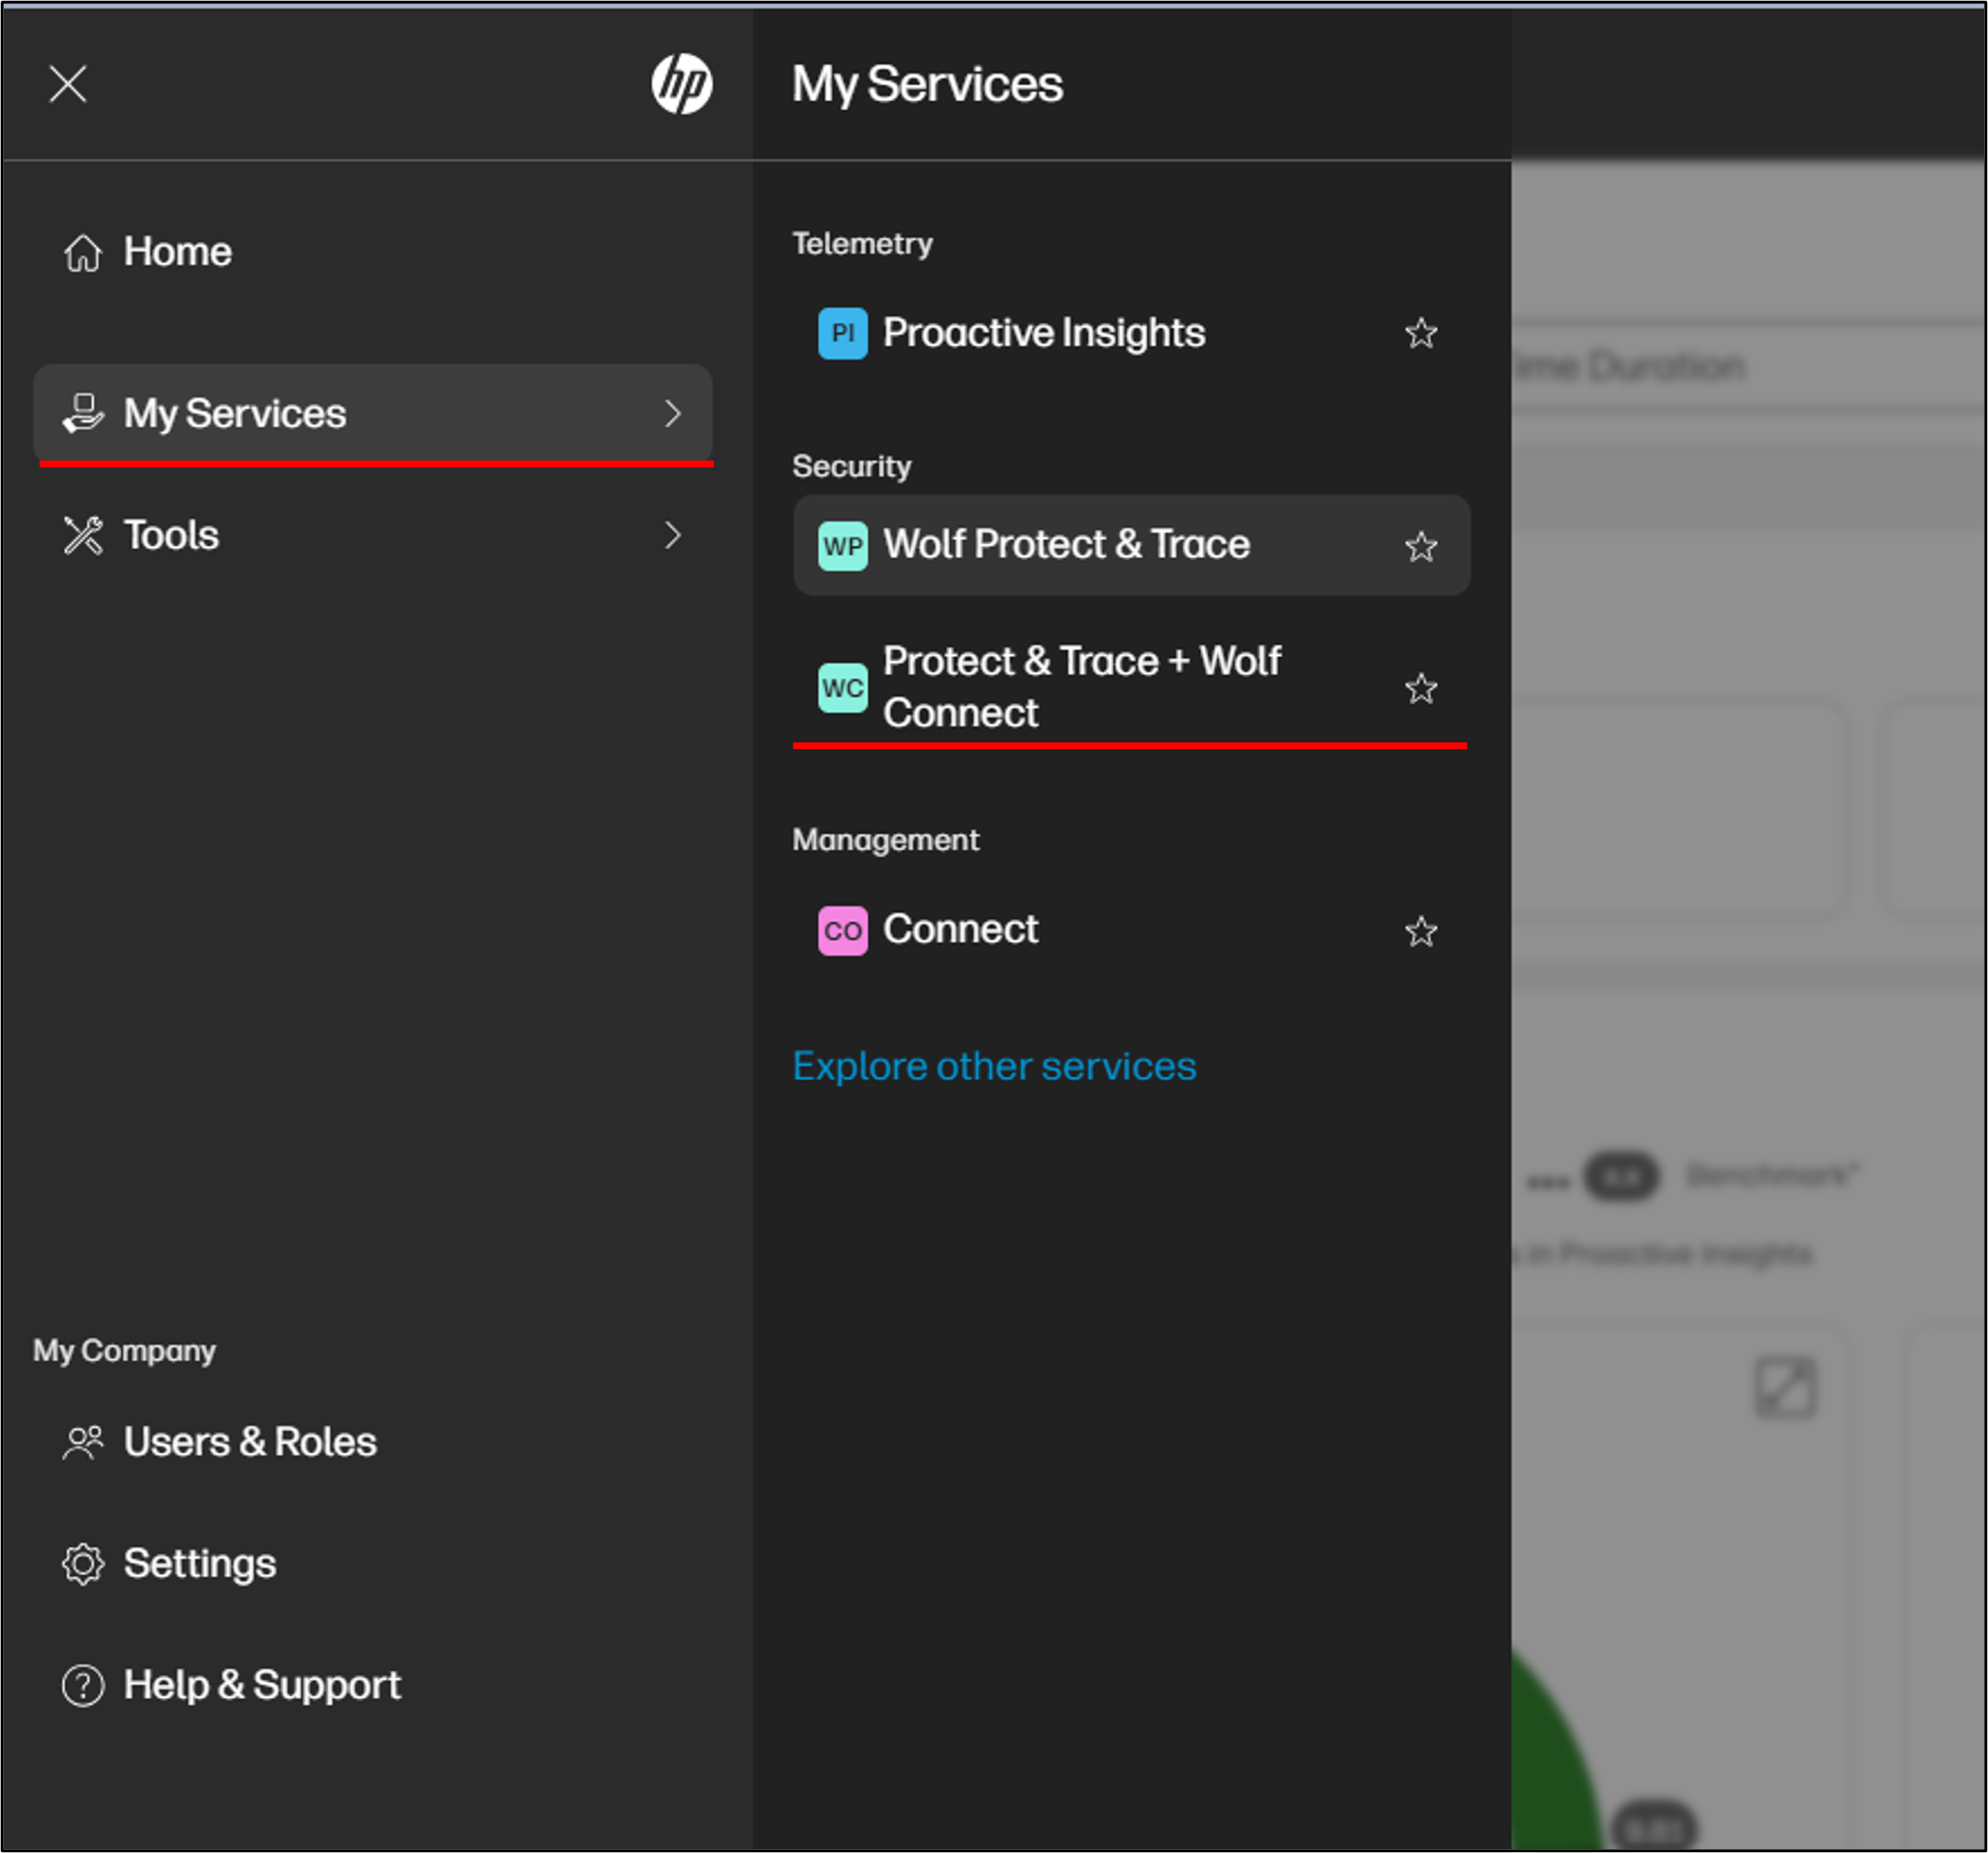Click the Tools wrench icon

tap(84, 536)
